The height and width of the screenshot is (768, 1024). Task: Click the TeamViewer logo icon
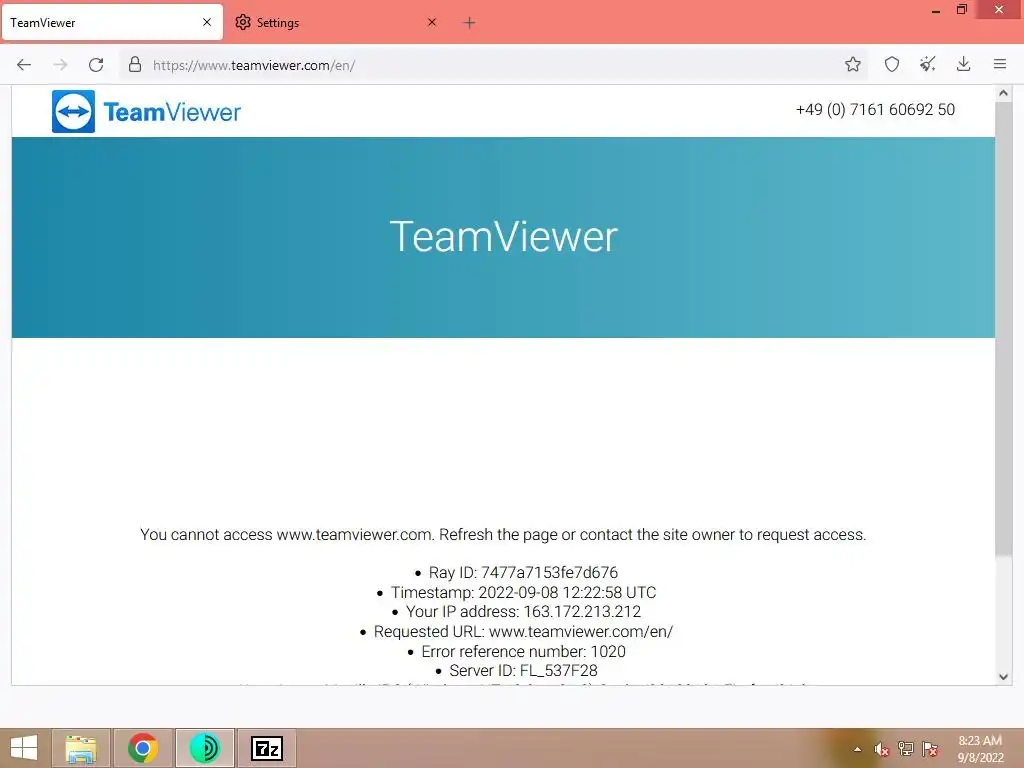(x=73, y=112)
